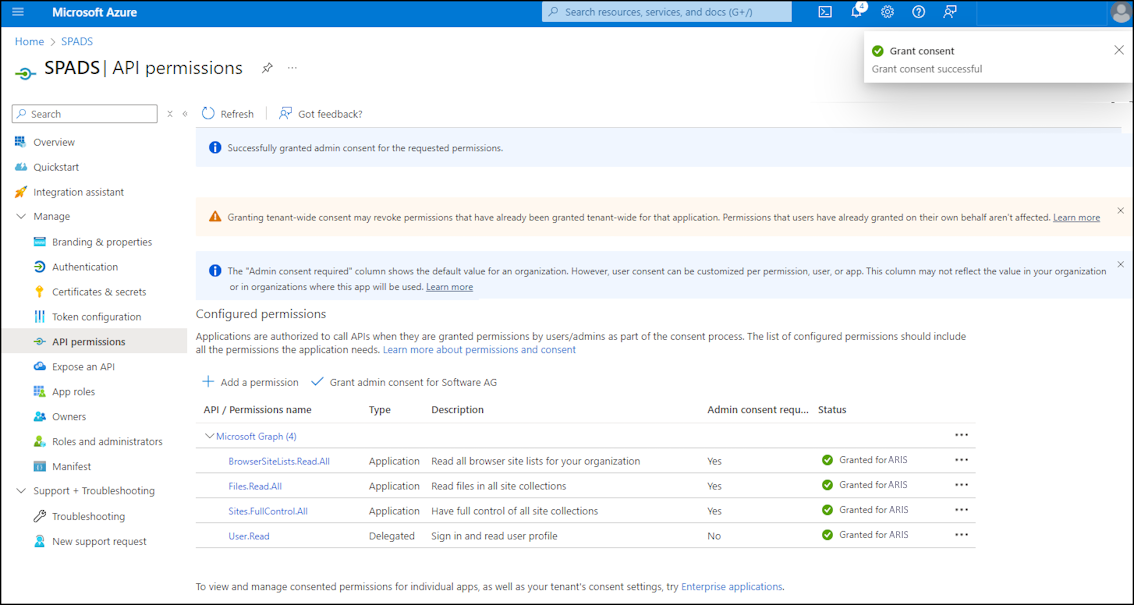The width and height of the screenshot is (1134, 605).
Task: Open Learn more in the Admin consent info banner
Action: (x=449, y=286)
